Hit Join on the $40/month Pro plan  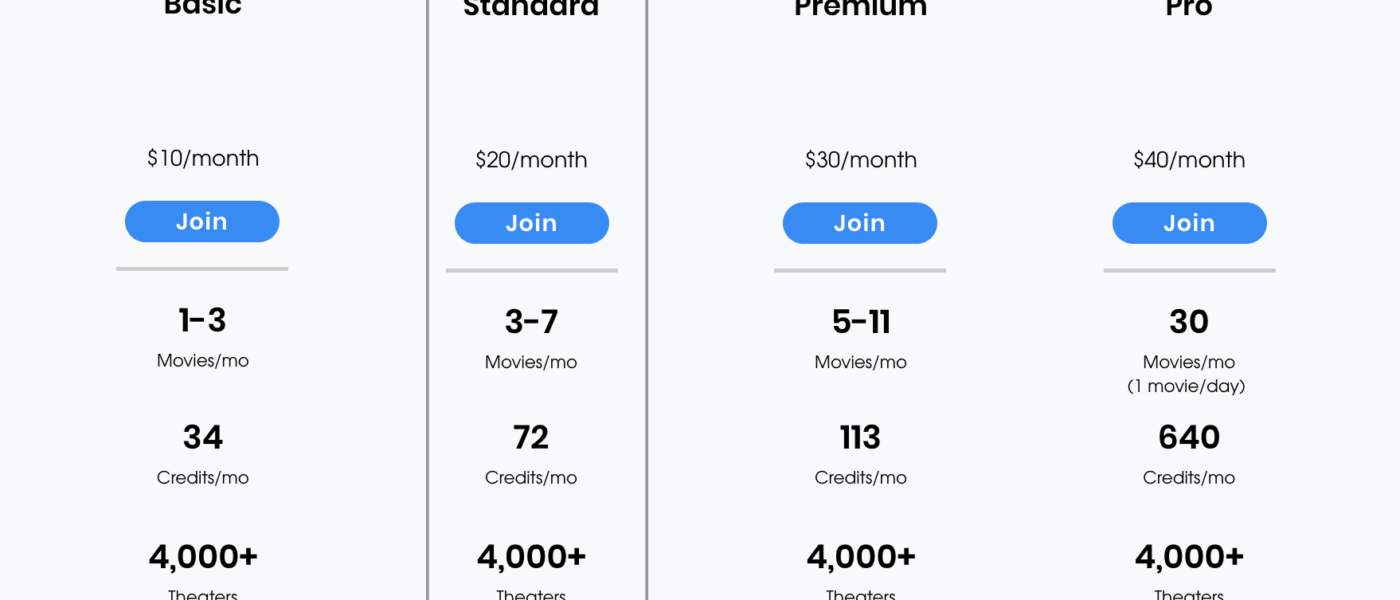[1189, 223]
